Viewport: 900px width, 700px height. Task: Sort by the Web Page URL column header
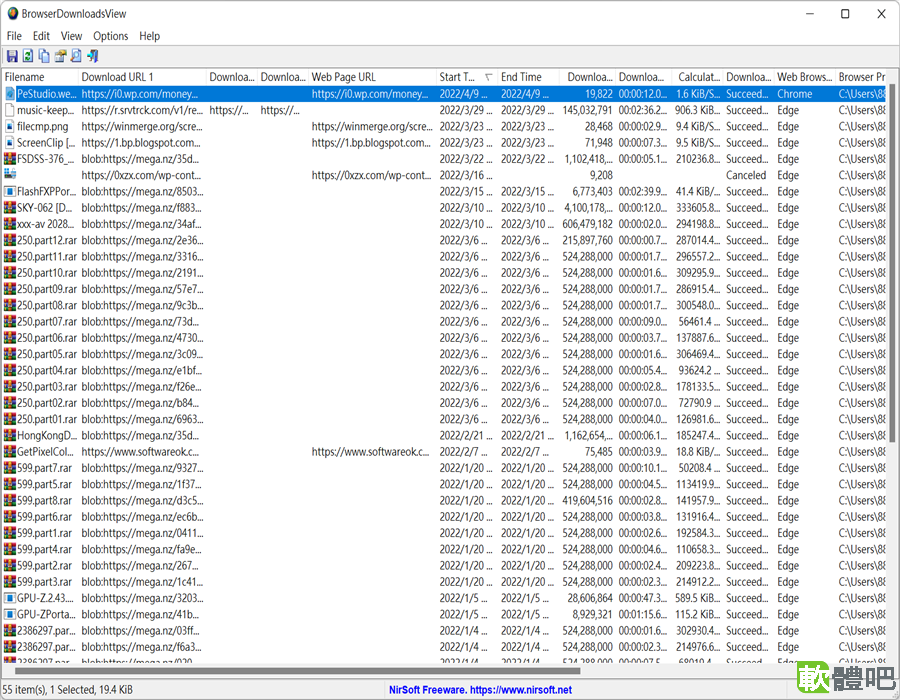click(373, 77)
